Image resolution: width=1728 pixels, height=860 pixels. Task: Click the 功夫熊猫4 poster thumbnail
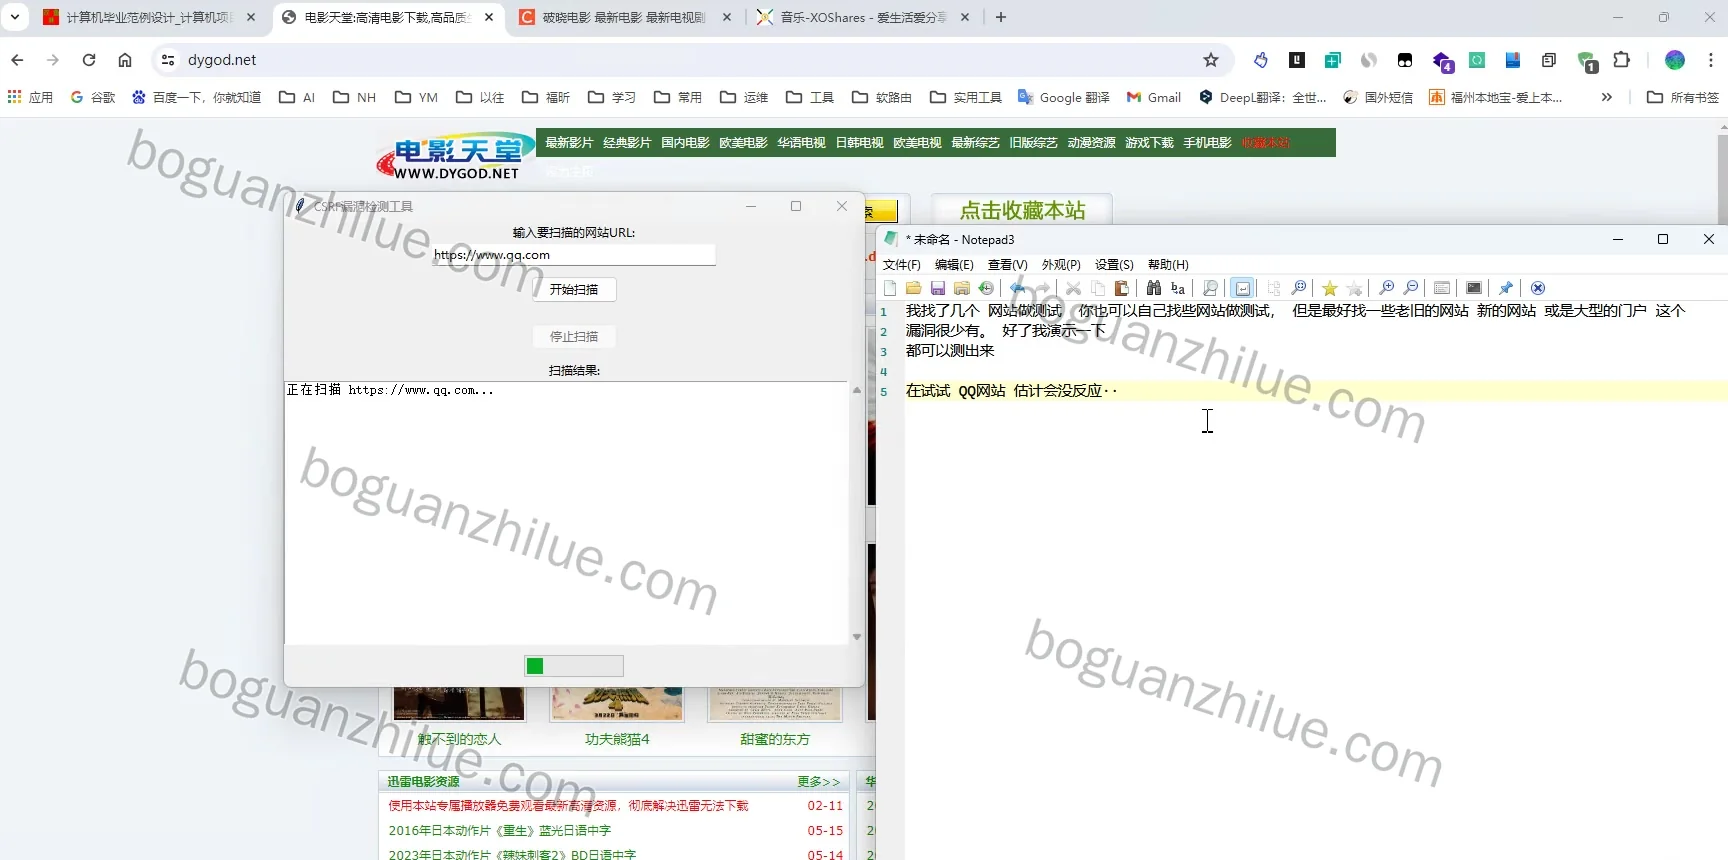pyautogui.click(x=617, y=704)
